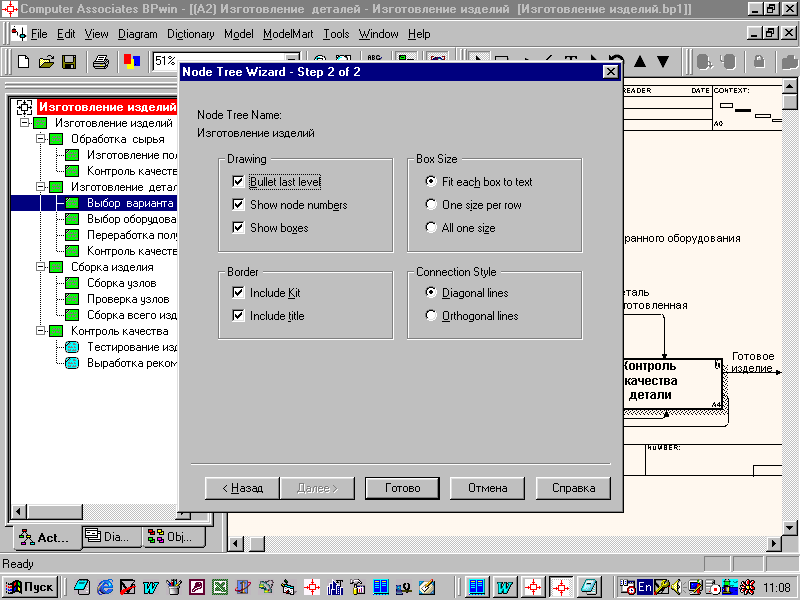Click the system clock showing 11:08
This screenshot has height=600, width=800.
(777, 588)
